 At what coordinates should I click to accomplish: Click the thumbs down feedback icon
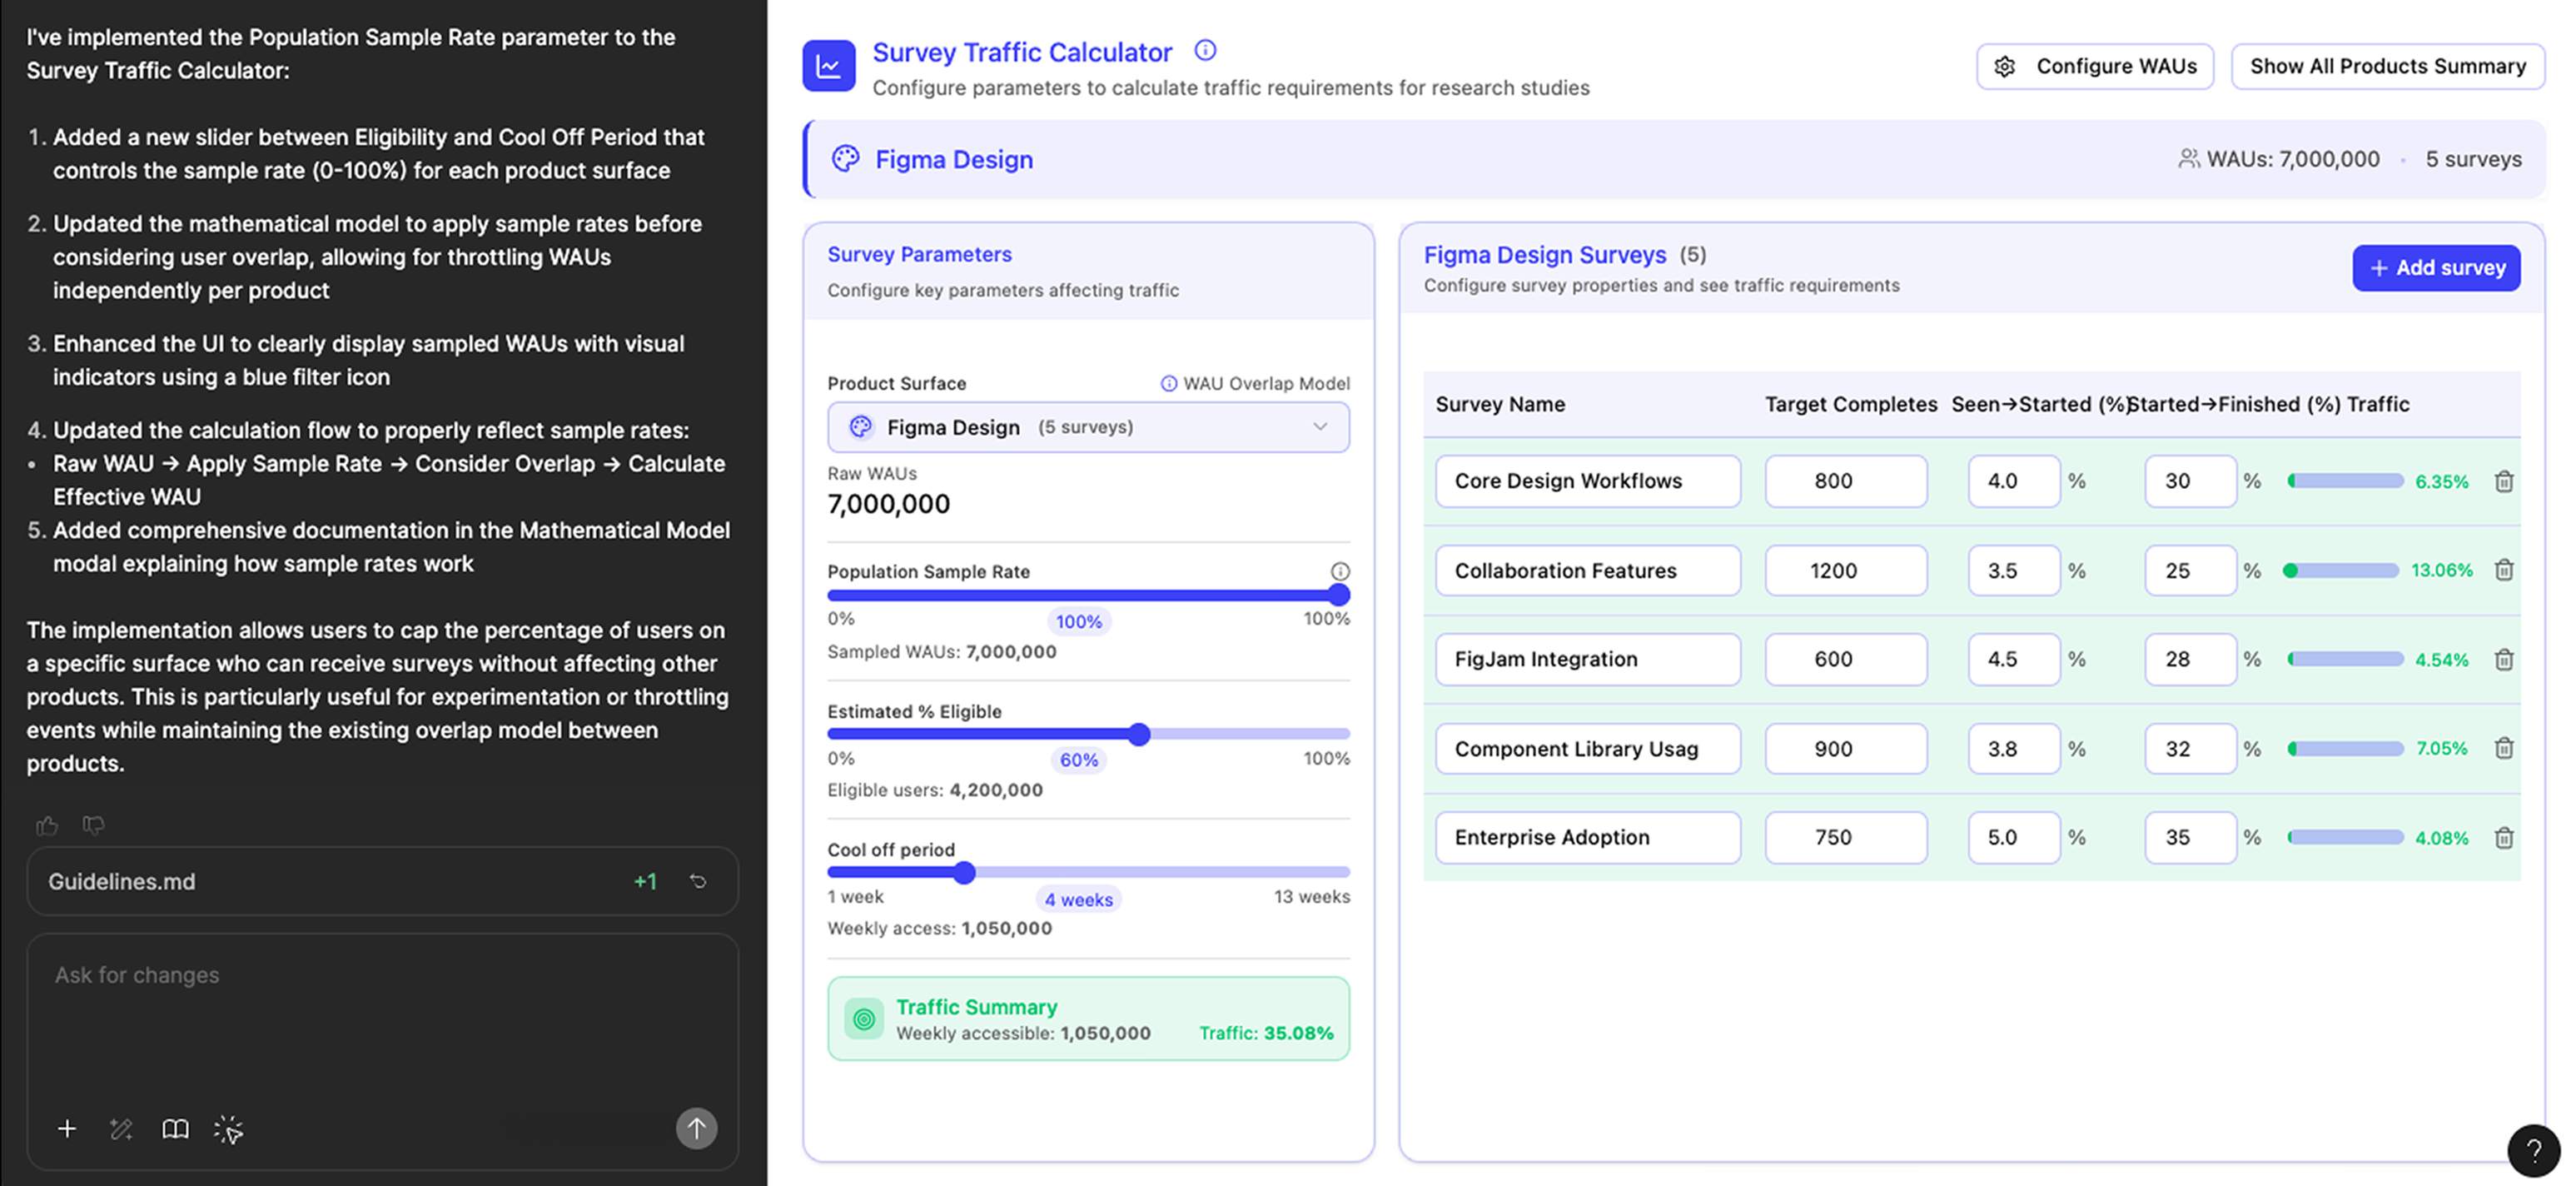(x=93, y=825)
